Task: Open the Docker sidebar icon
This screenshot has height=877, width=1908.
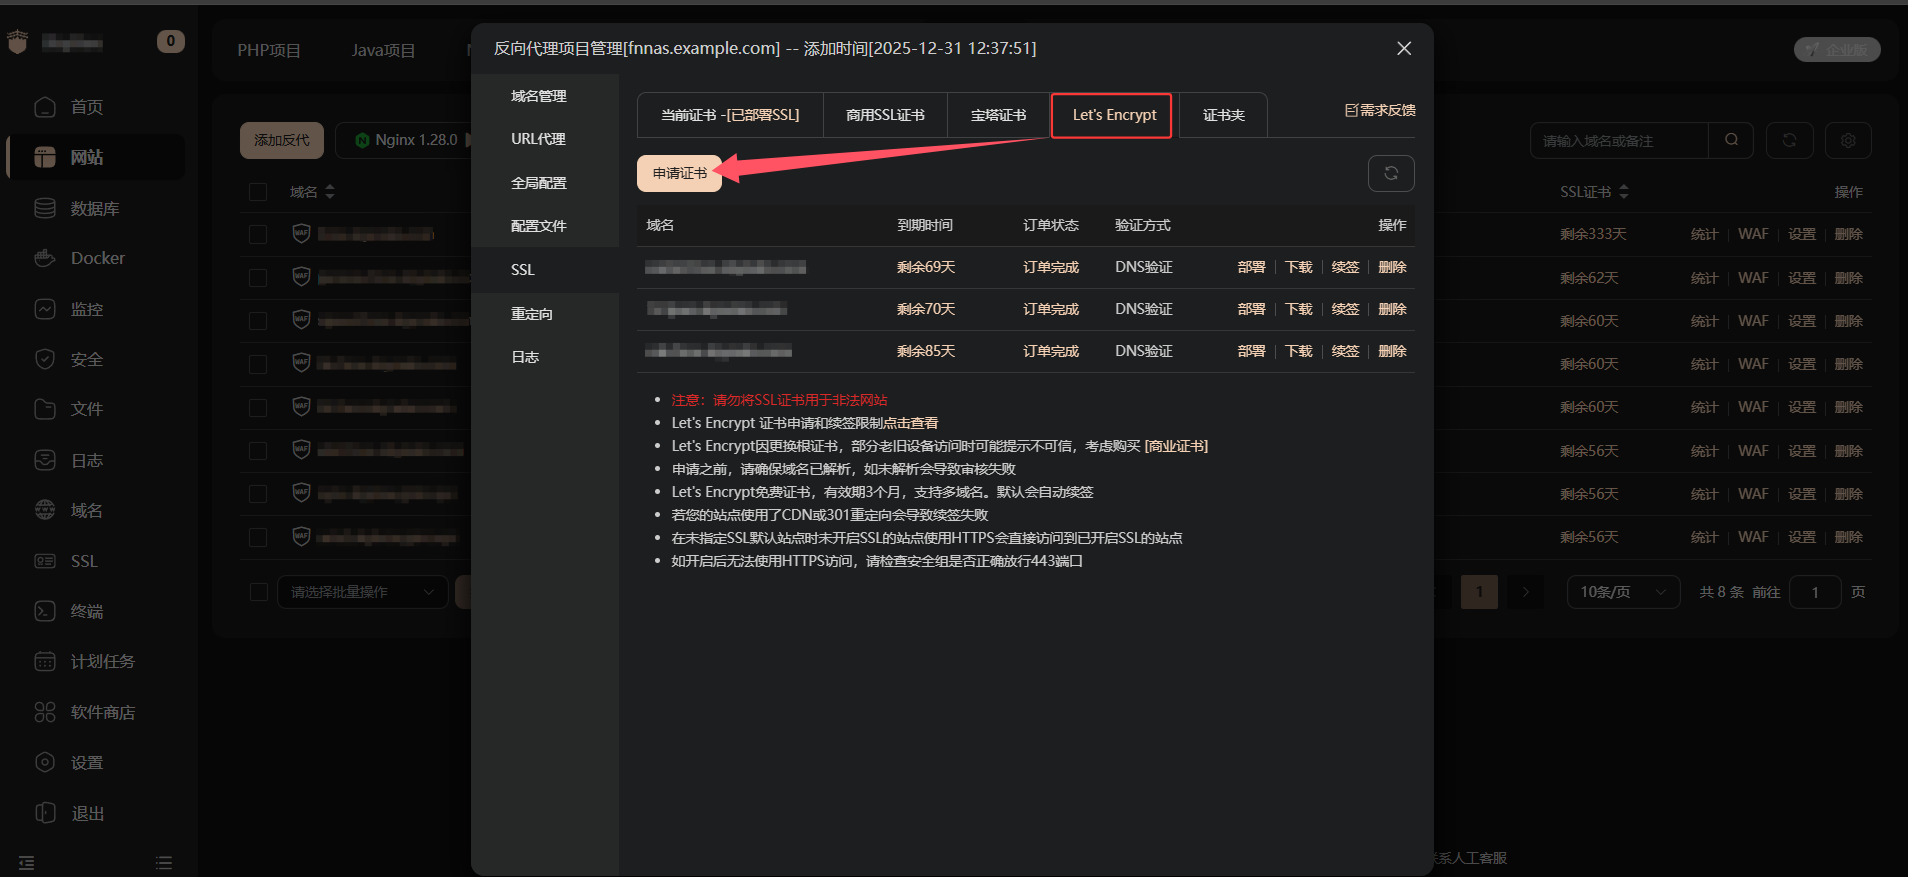Action: 45,258
